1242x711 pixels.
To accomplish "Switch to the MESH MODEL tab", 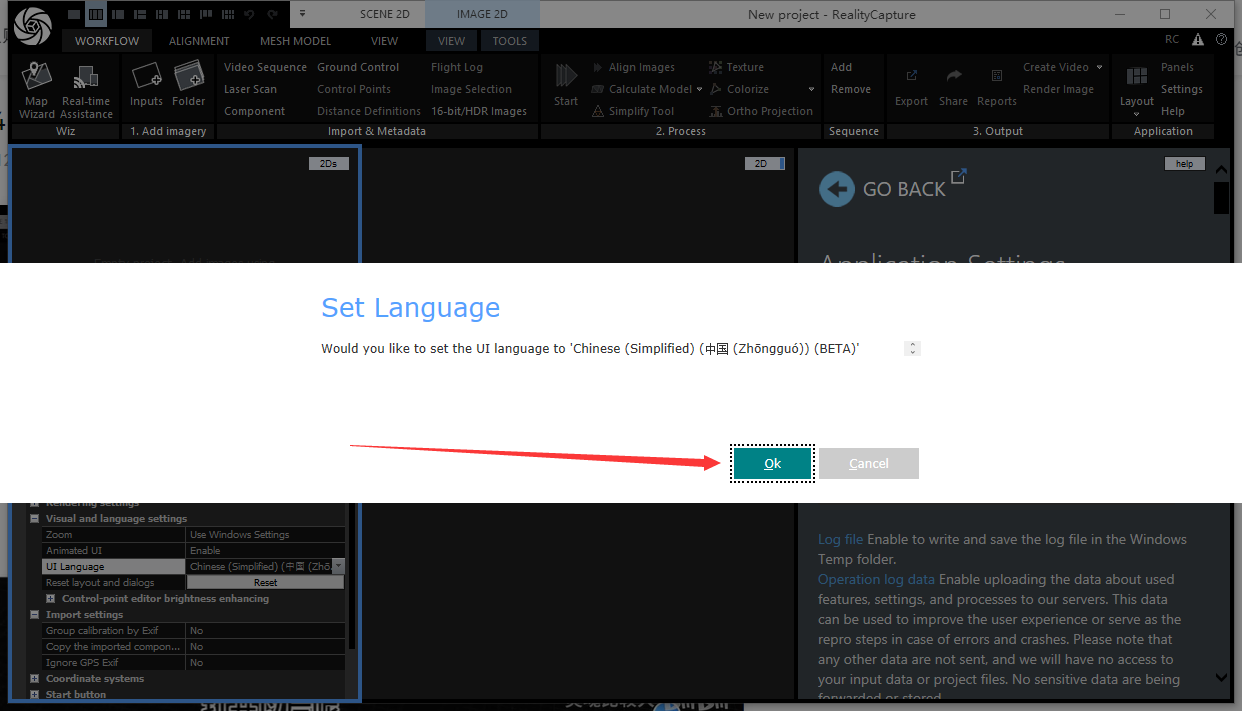I will click(x=295, y=41).
